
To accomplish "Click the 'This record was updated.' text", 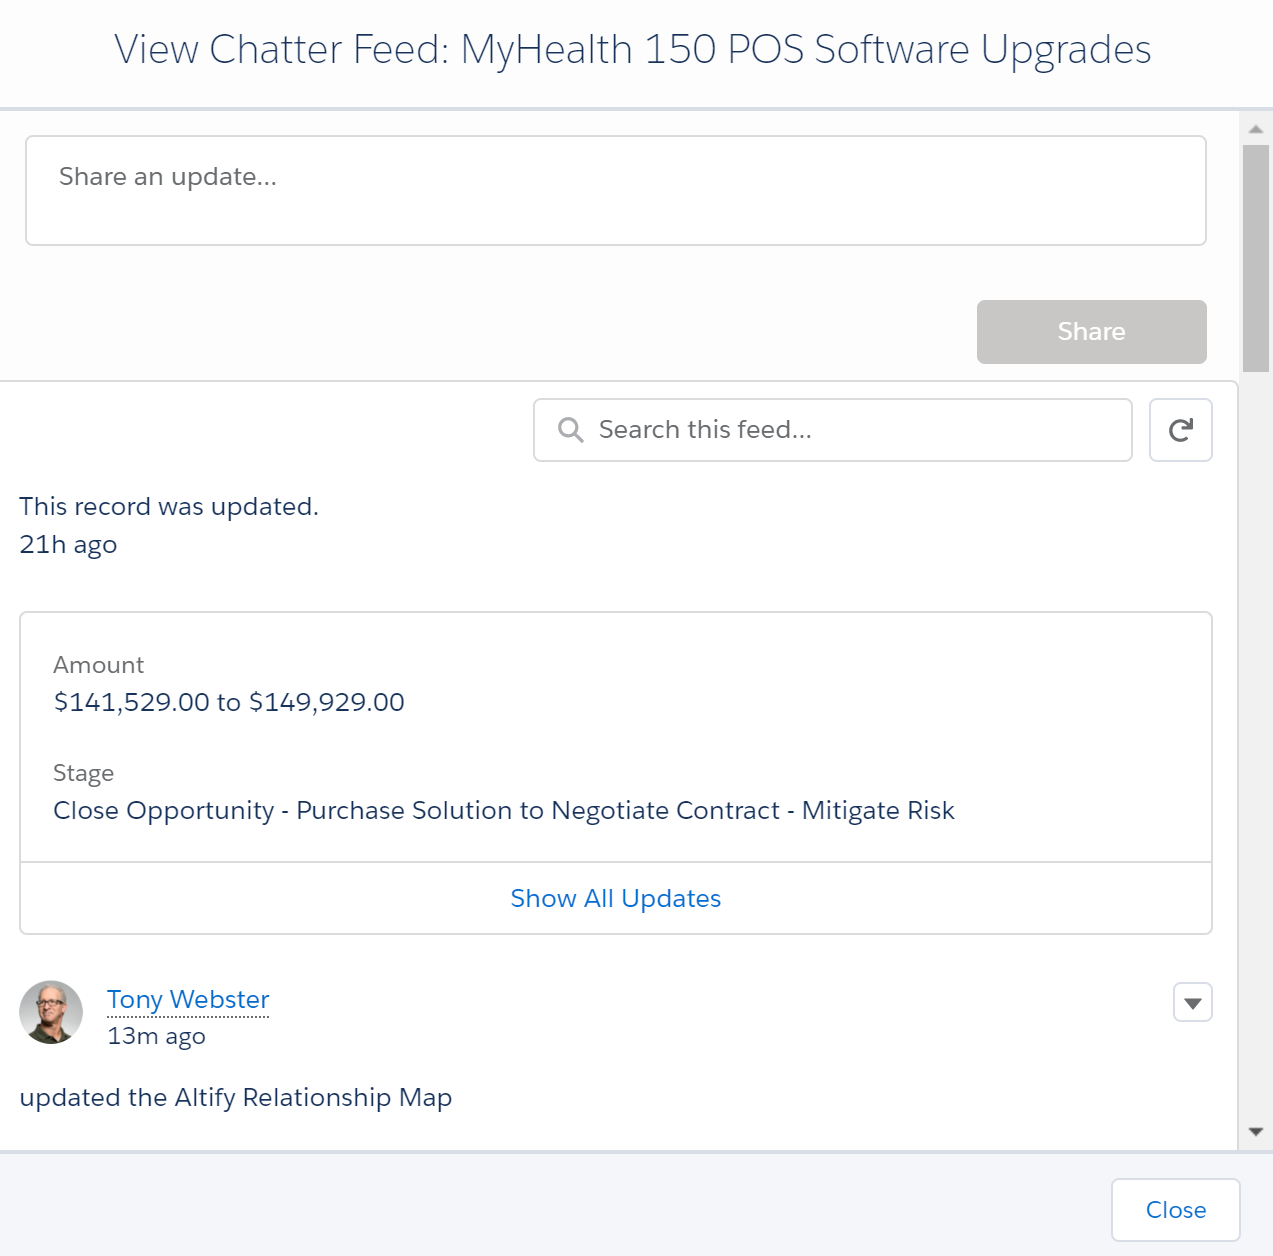I will tap(169, 506).
